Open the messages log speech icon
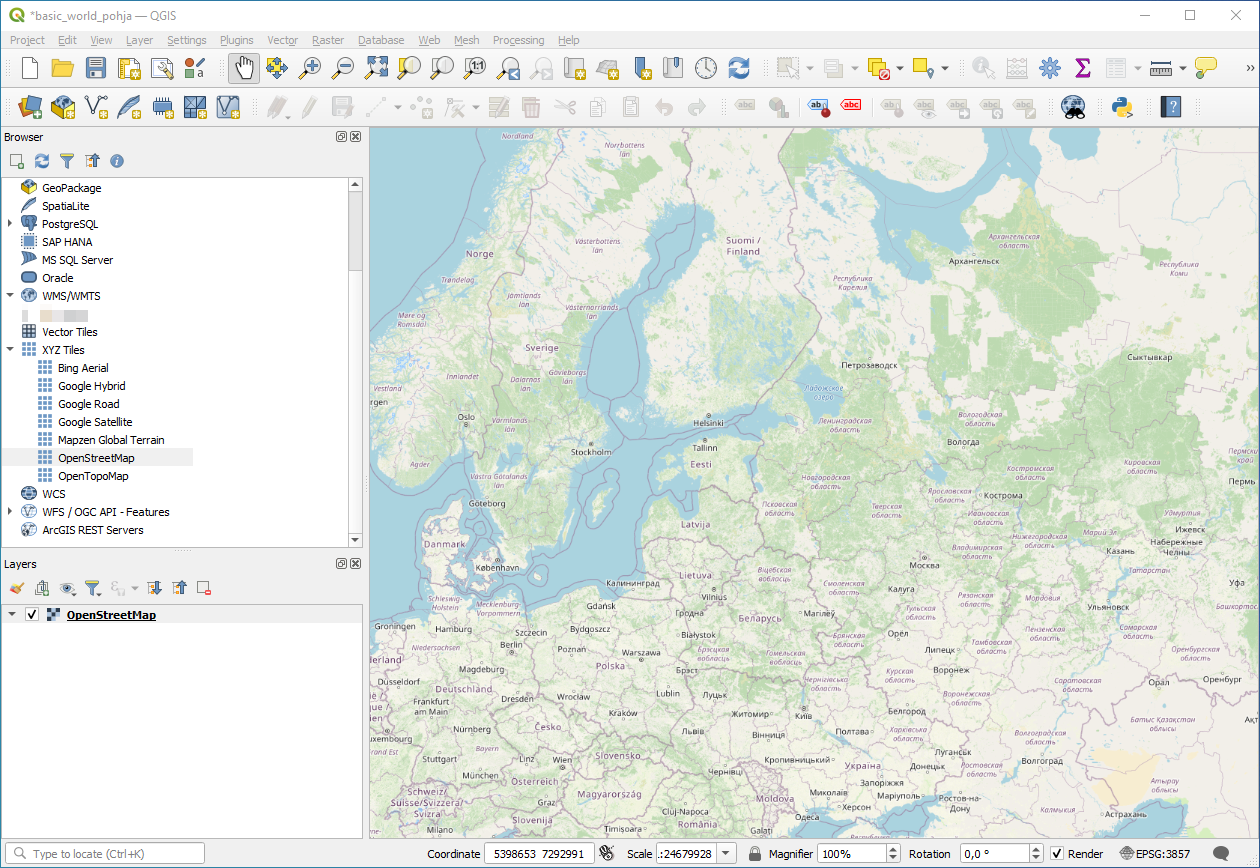1260x868 pixels. coord(1221,853)
